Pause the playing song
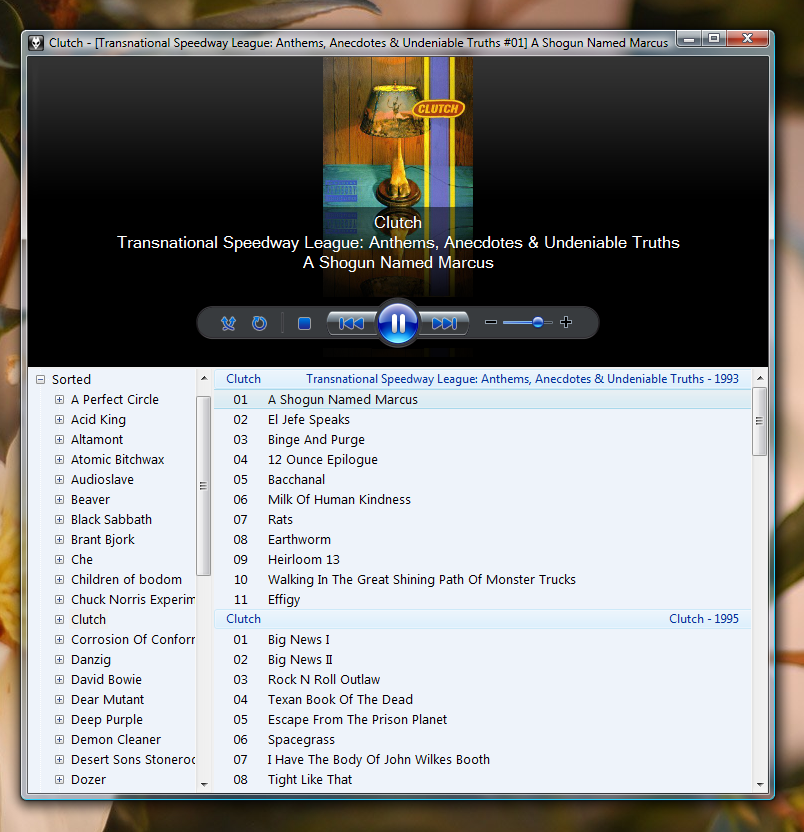Viewport: 804px width, 832px height. [x=398, y=323]
